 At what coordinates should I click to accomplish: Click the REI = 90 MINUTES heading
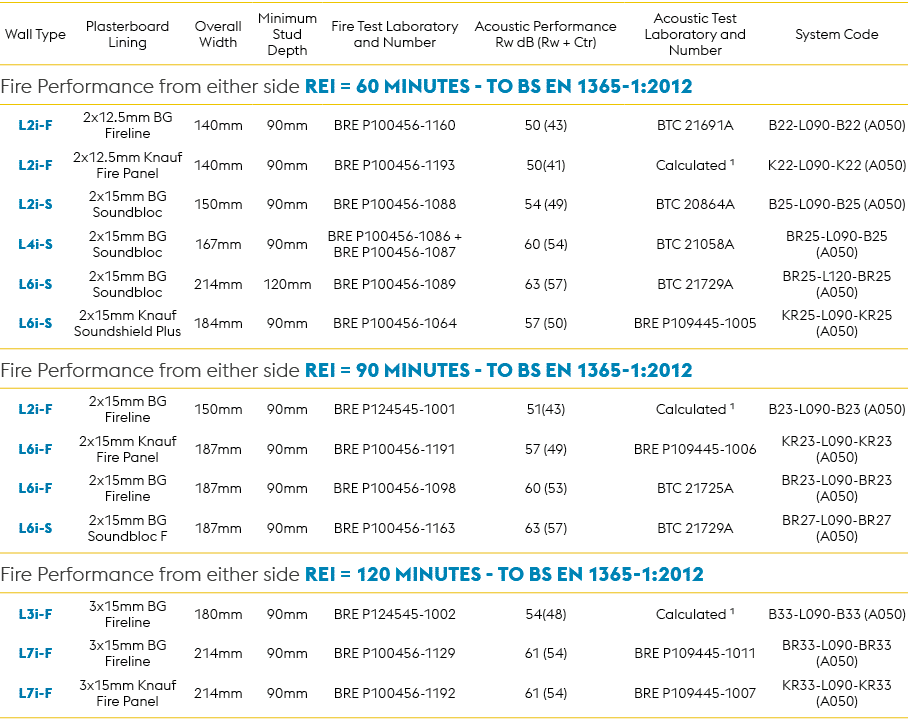(497, 370)
